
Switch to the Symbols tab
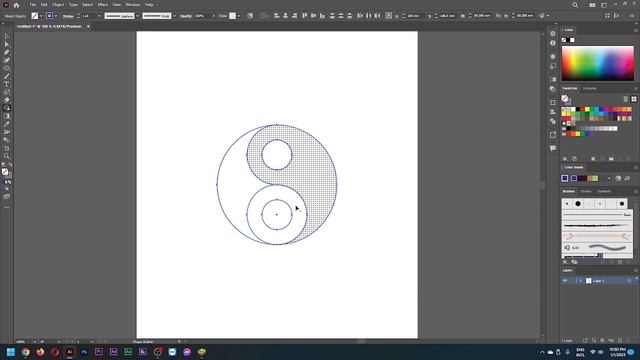click(604, 191)
